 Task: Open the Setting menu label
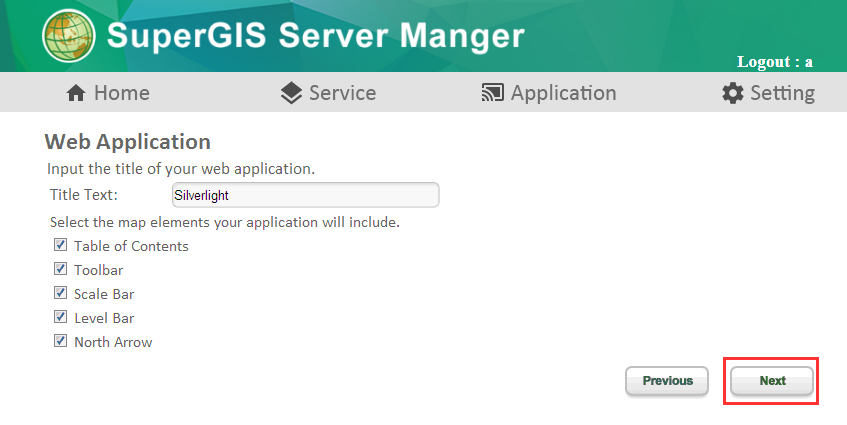coord(782,93)
